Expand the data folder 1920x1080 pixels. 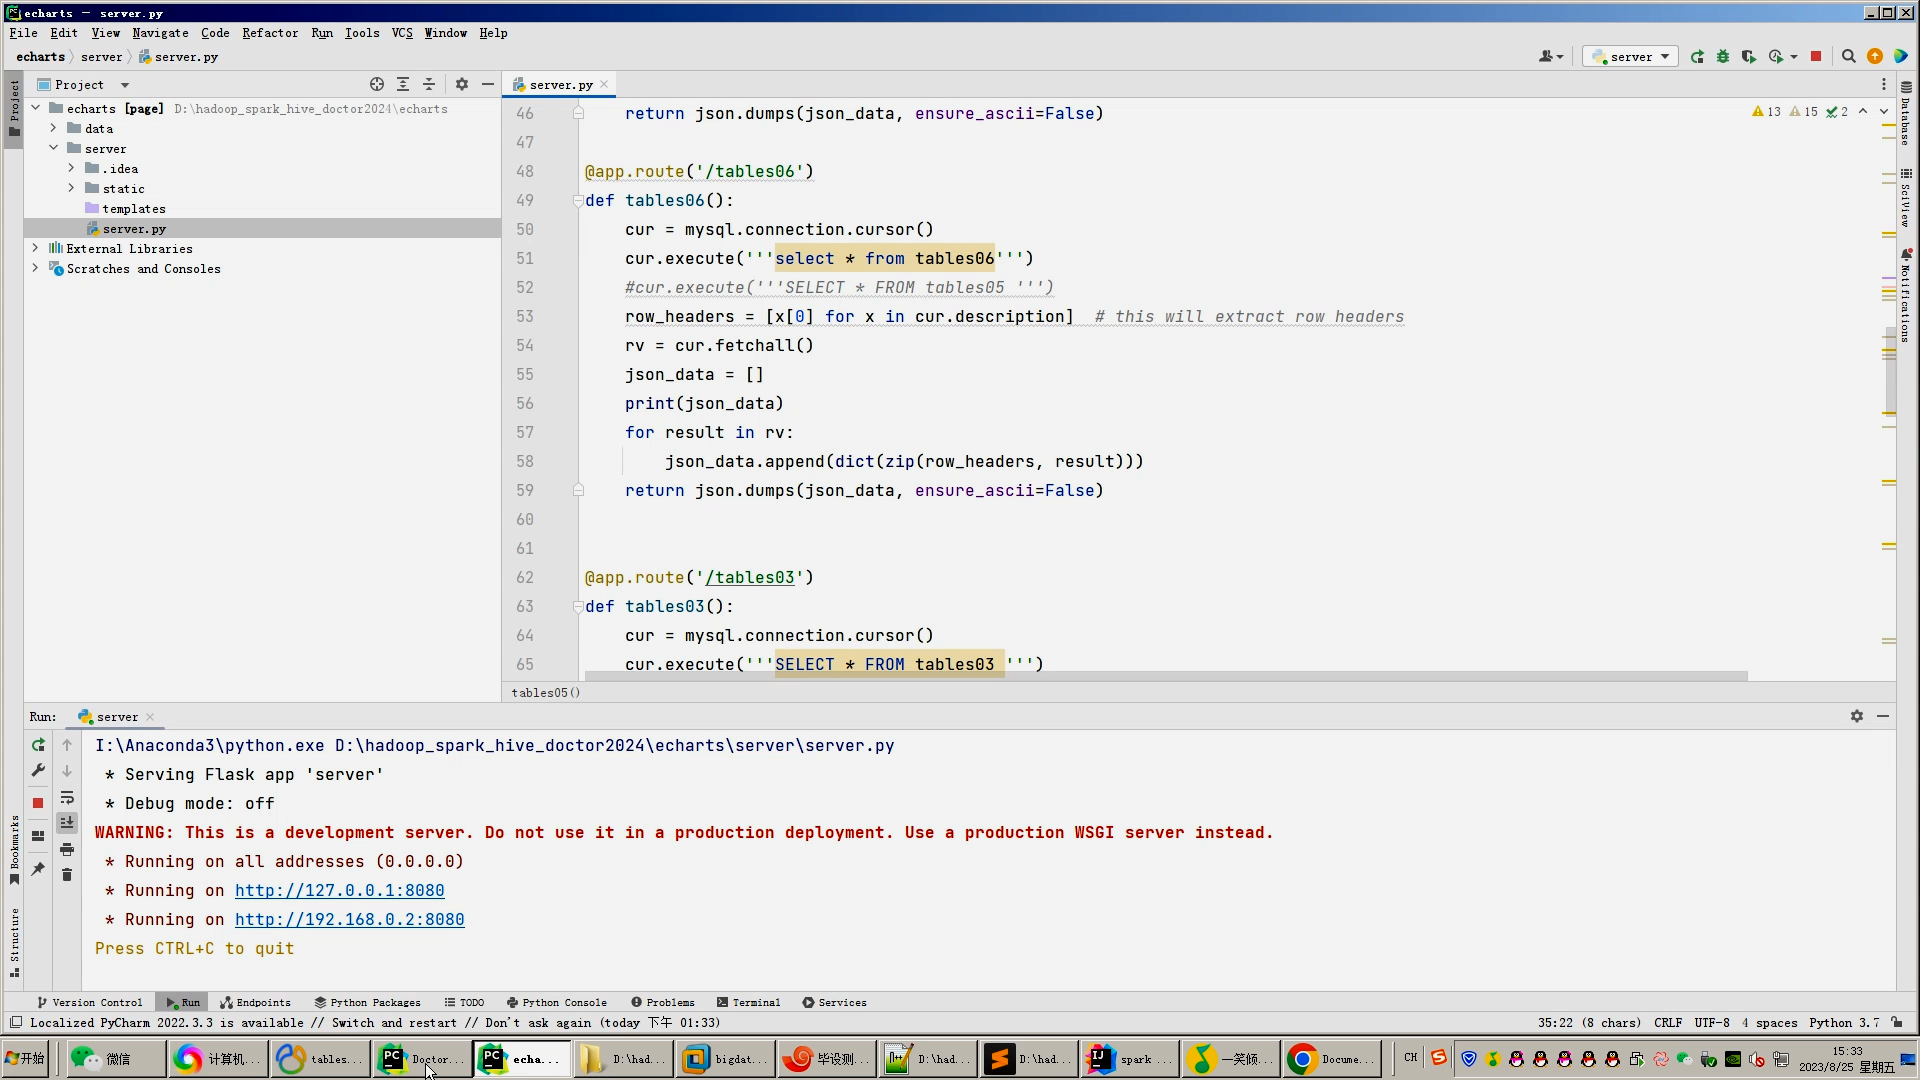point(54,128)
